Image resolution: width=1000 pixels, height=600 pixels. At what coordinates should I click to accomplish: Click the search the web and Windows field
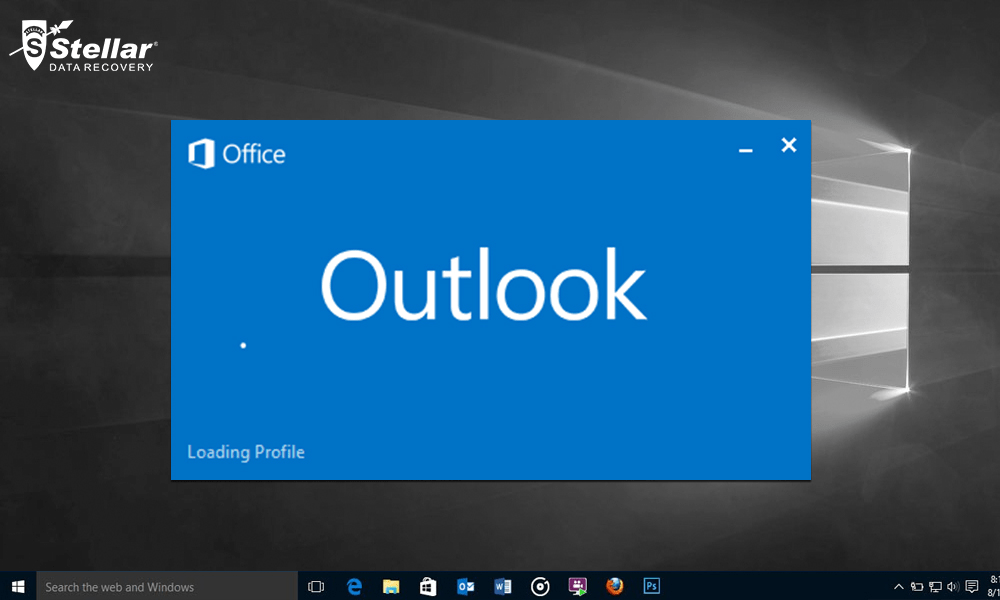165,586
